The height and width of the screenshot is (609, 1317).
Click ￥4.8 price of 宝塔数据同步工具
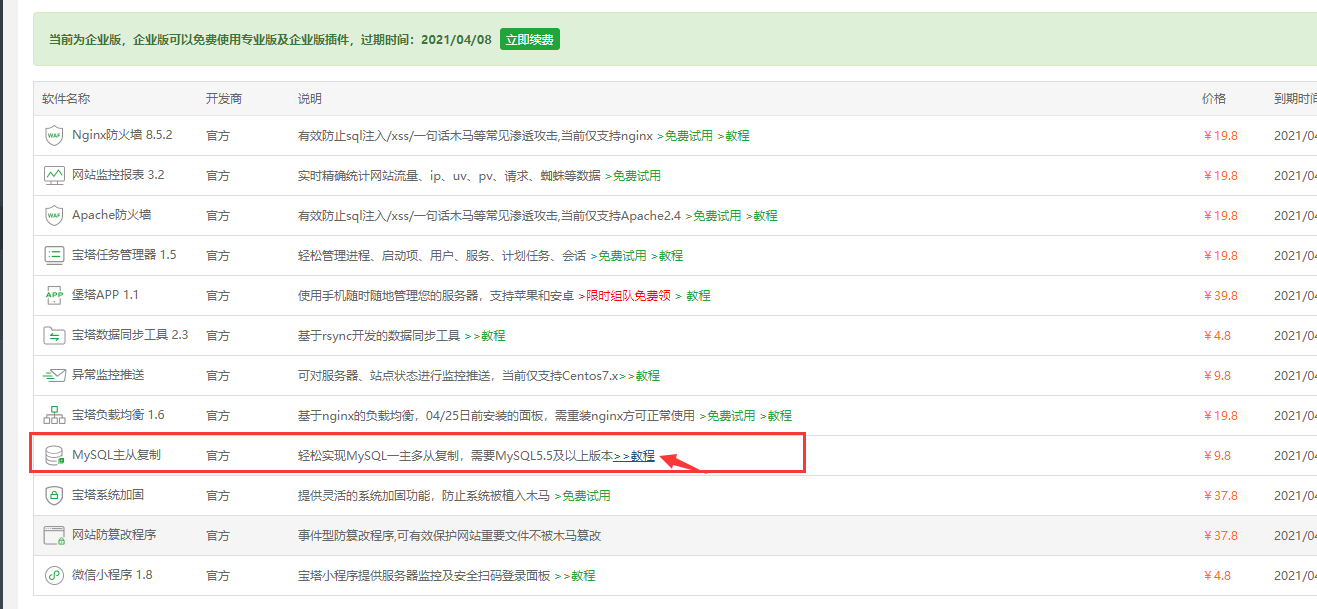tap(1217, 335)
